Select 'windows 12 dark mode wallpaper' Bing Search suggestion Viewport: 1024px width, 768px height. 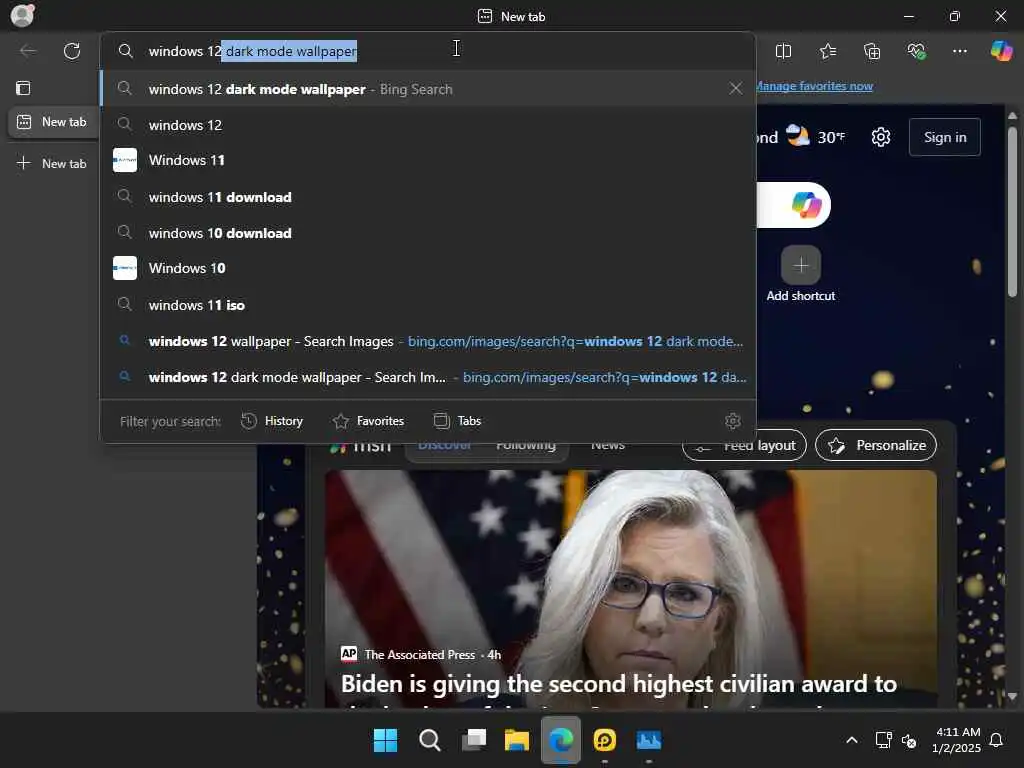tap(428, 89)
